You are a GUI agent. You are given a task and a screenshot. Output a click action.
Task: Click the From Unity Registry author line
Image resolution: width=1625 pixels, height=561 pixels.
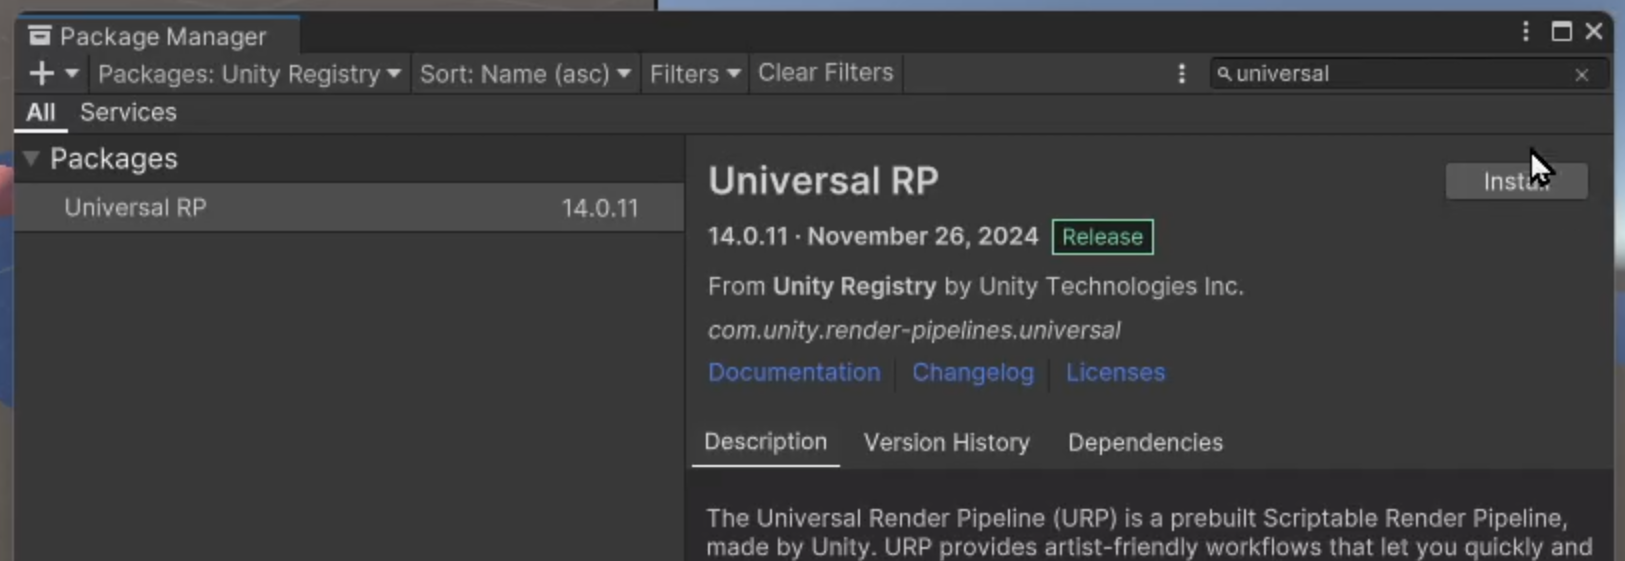(976, 287)
